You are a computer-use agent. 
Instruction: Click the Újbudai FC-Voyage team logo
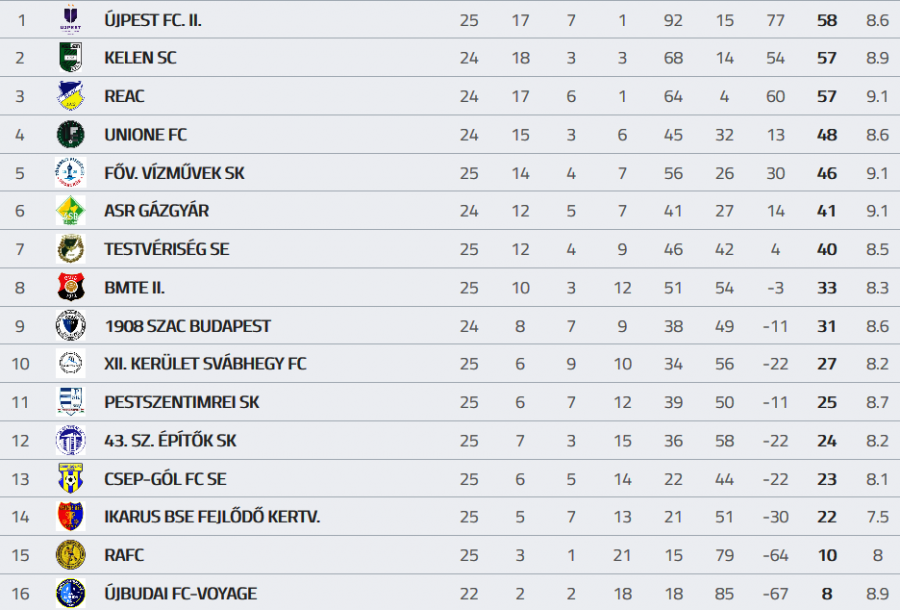click(70, 593)
